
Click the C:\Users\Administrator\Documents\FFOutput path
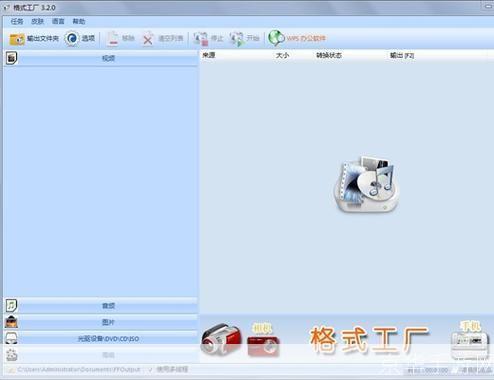79,370
